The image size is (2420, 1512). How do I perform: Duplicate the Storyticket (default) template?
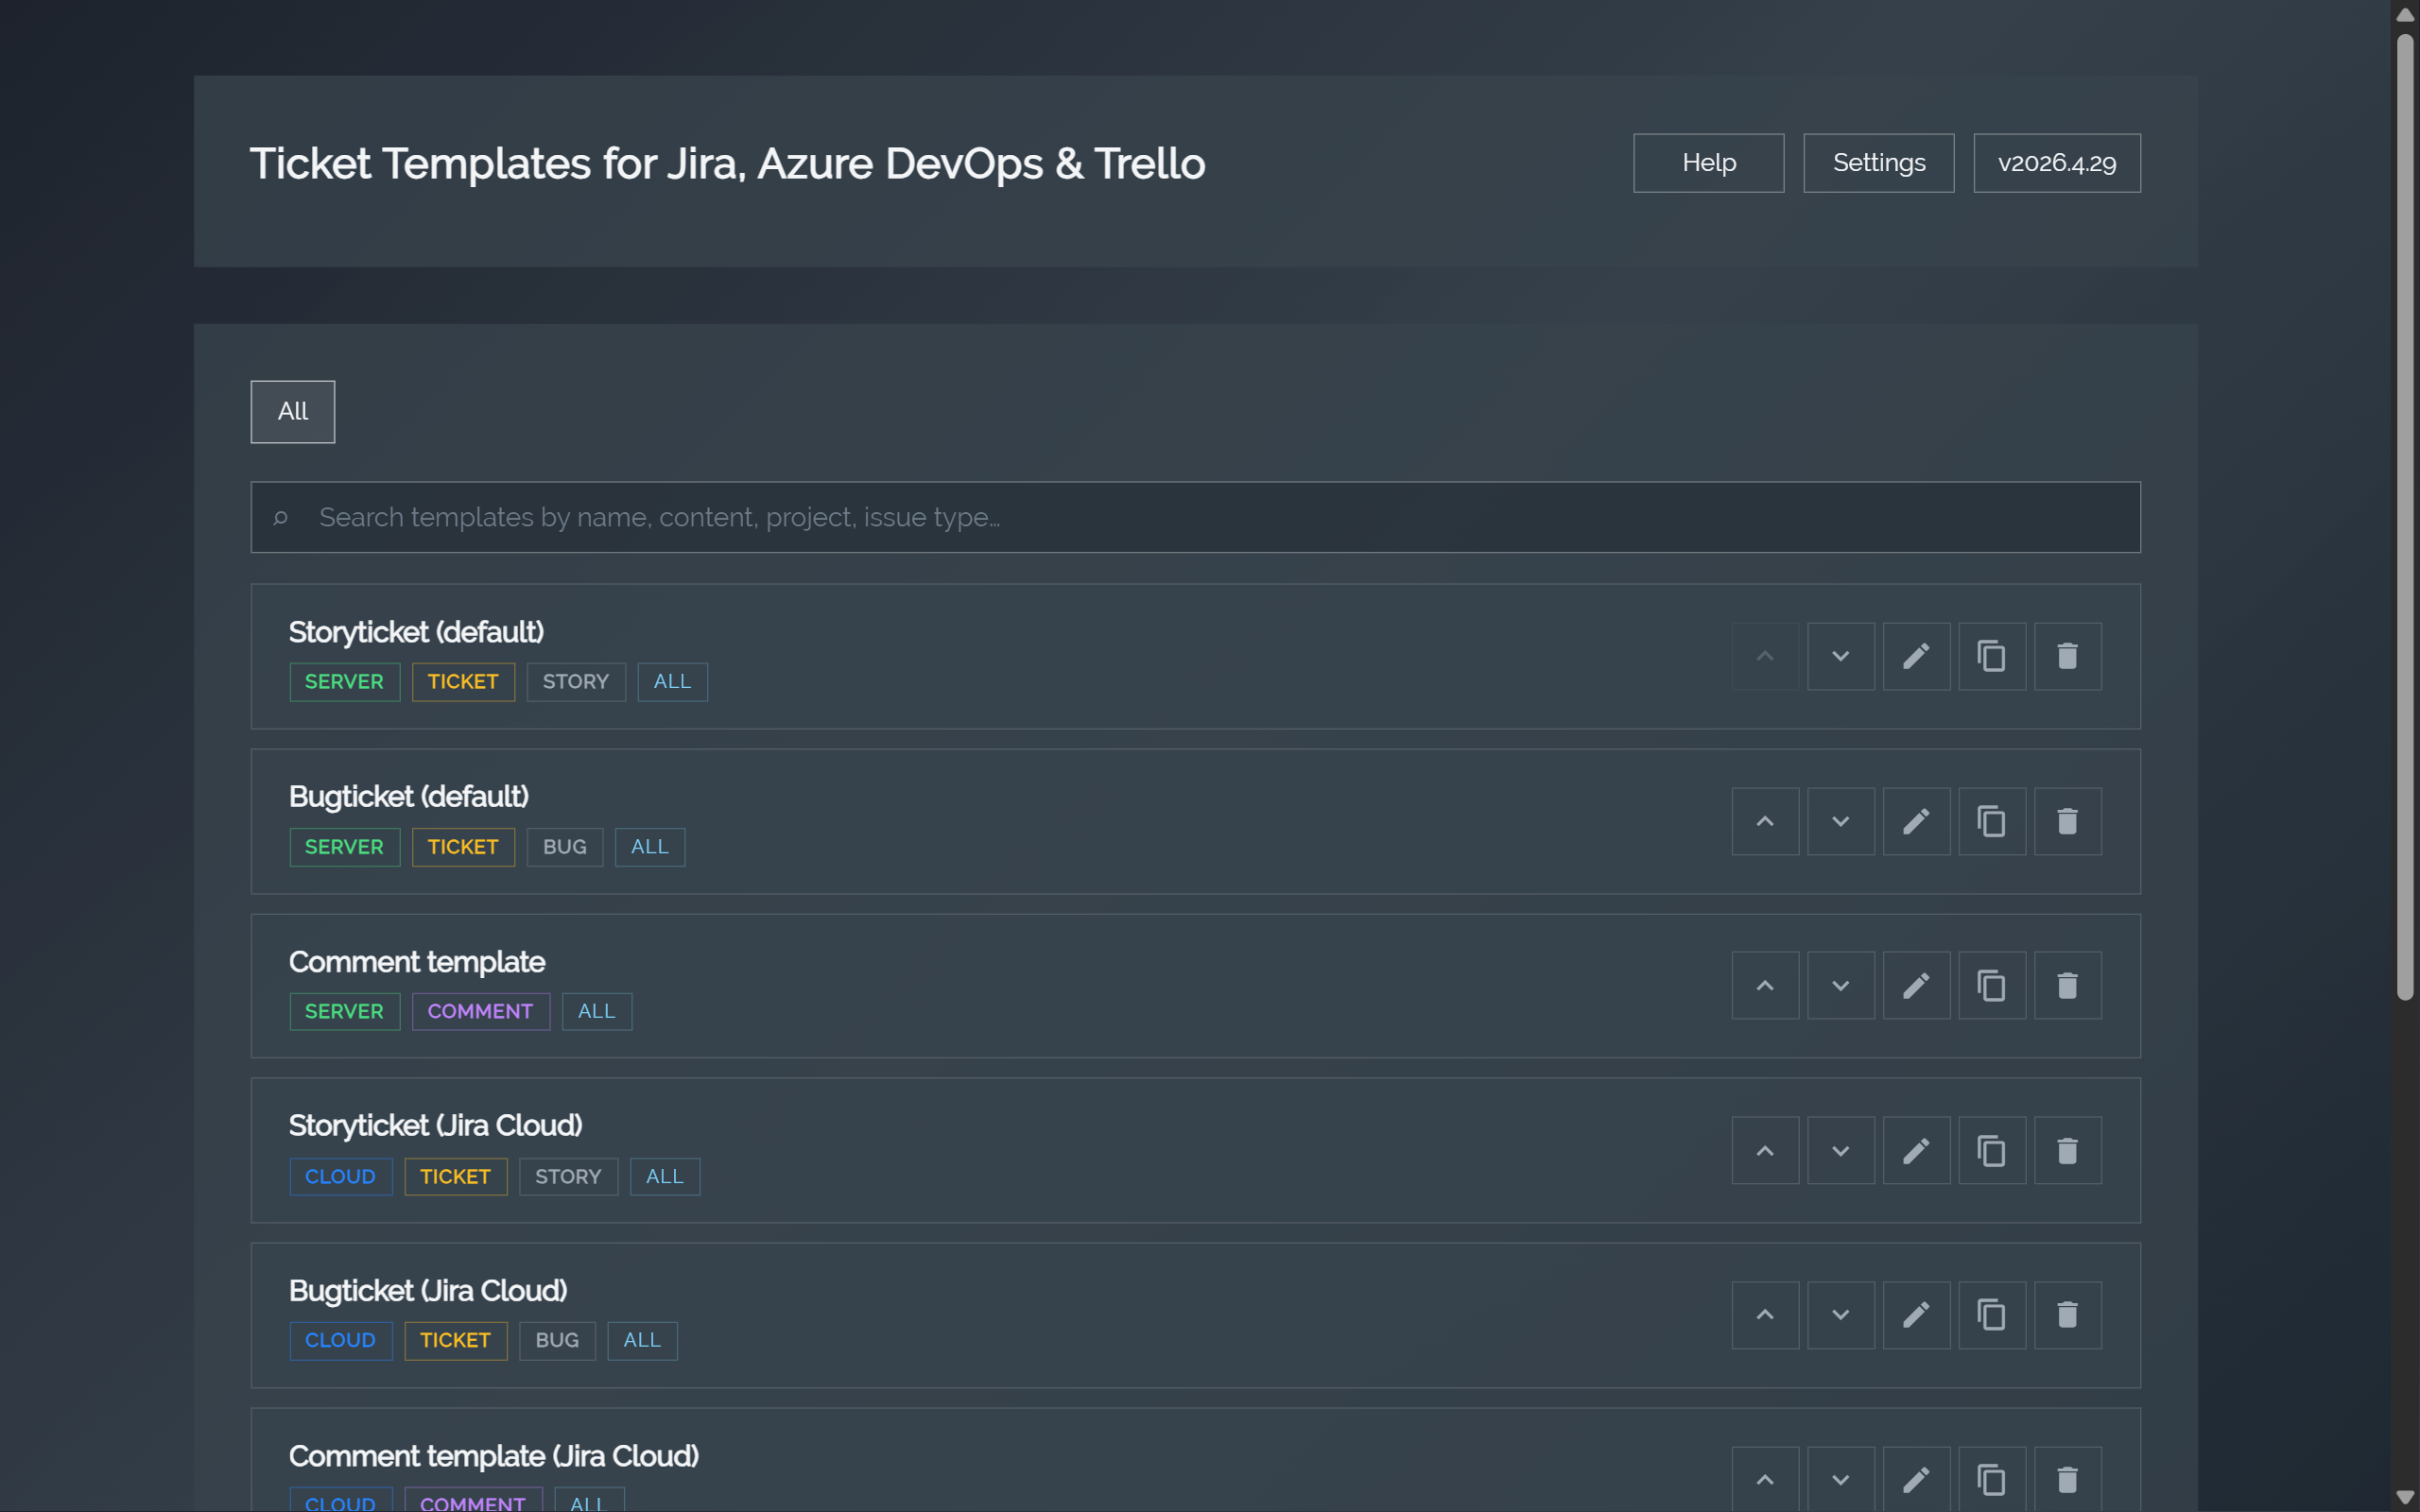(1992, 656)
